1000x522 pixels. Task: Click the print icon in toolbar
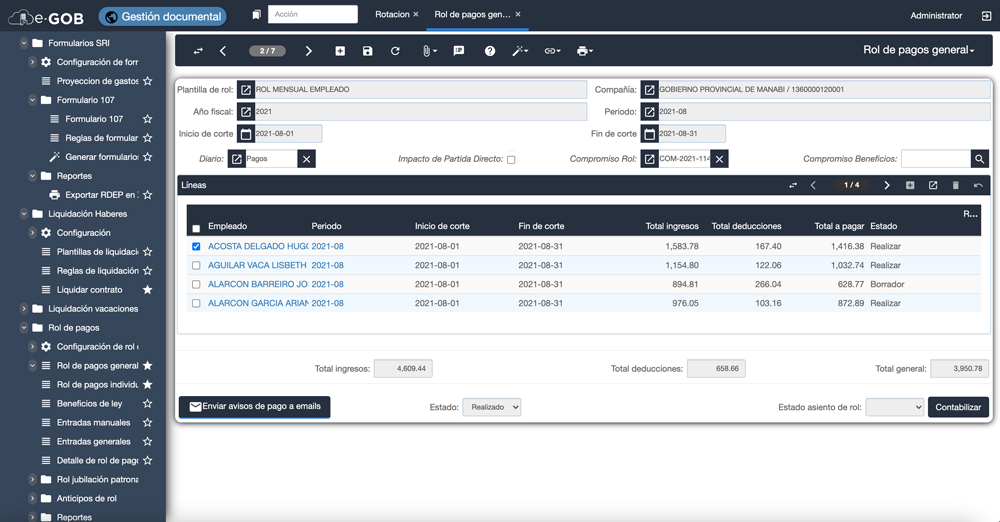(x=584, y=51)
